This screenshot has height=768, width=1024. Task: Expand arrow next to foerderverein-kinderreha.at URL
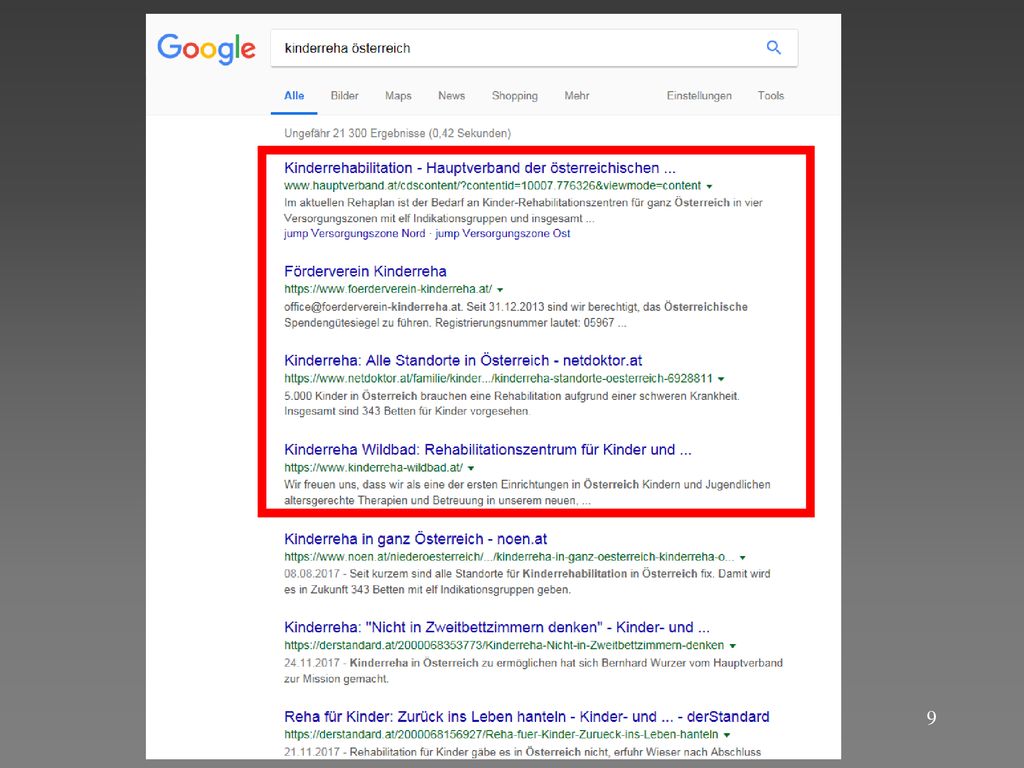click(x=500, y=289)
